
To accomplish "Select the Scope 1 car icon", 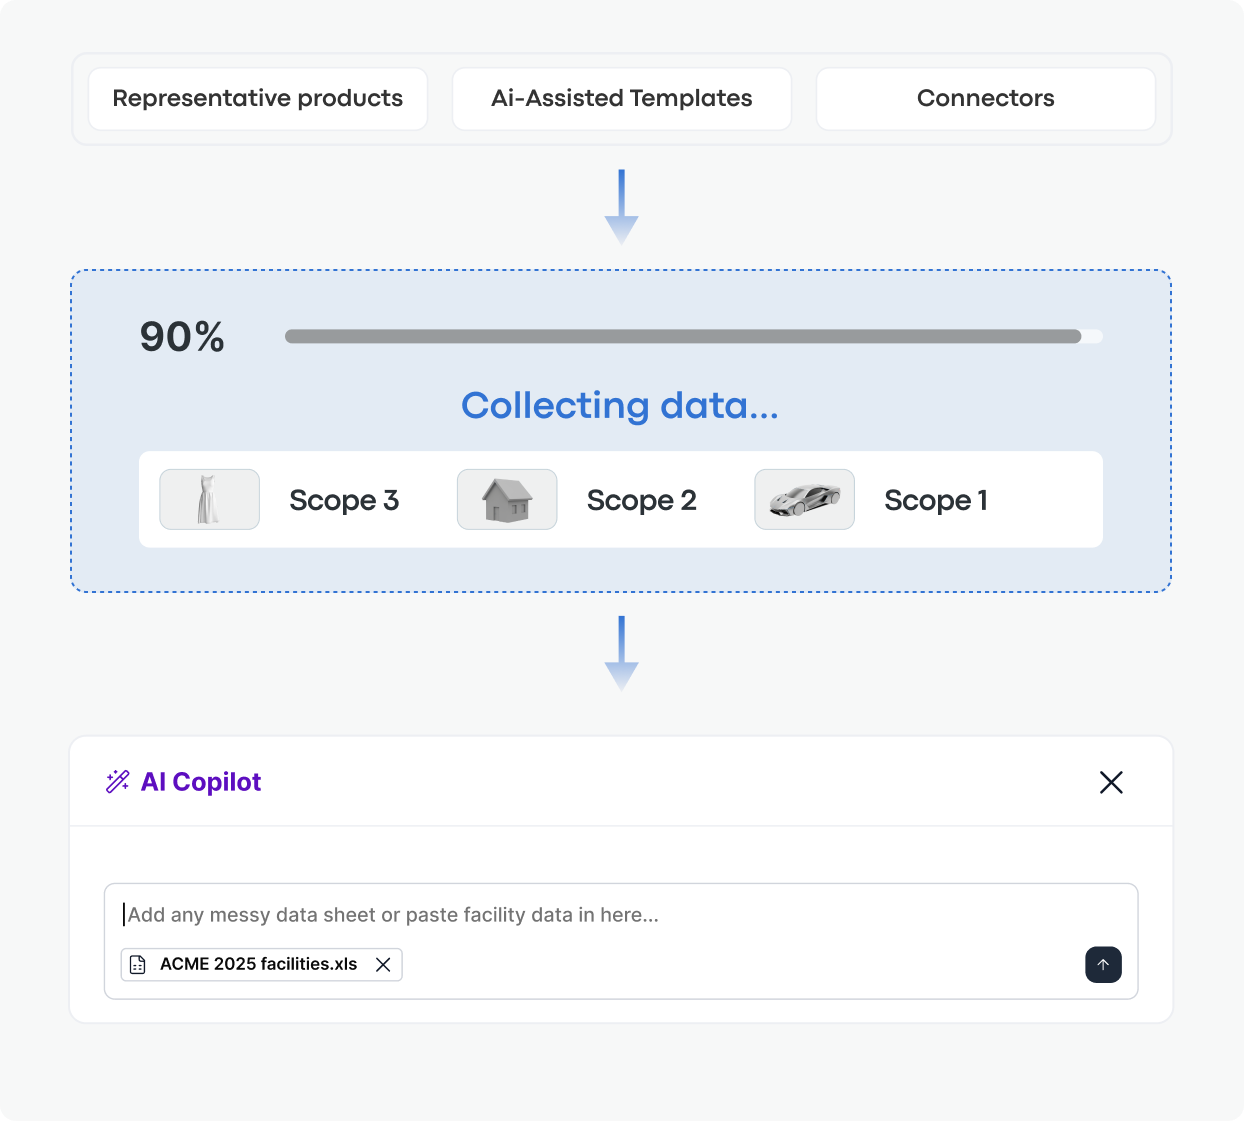I will (x=805, y=499).
